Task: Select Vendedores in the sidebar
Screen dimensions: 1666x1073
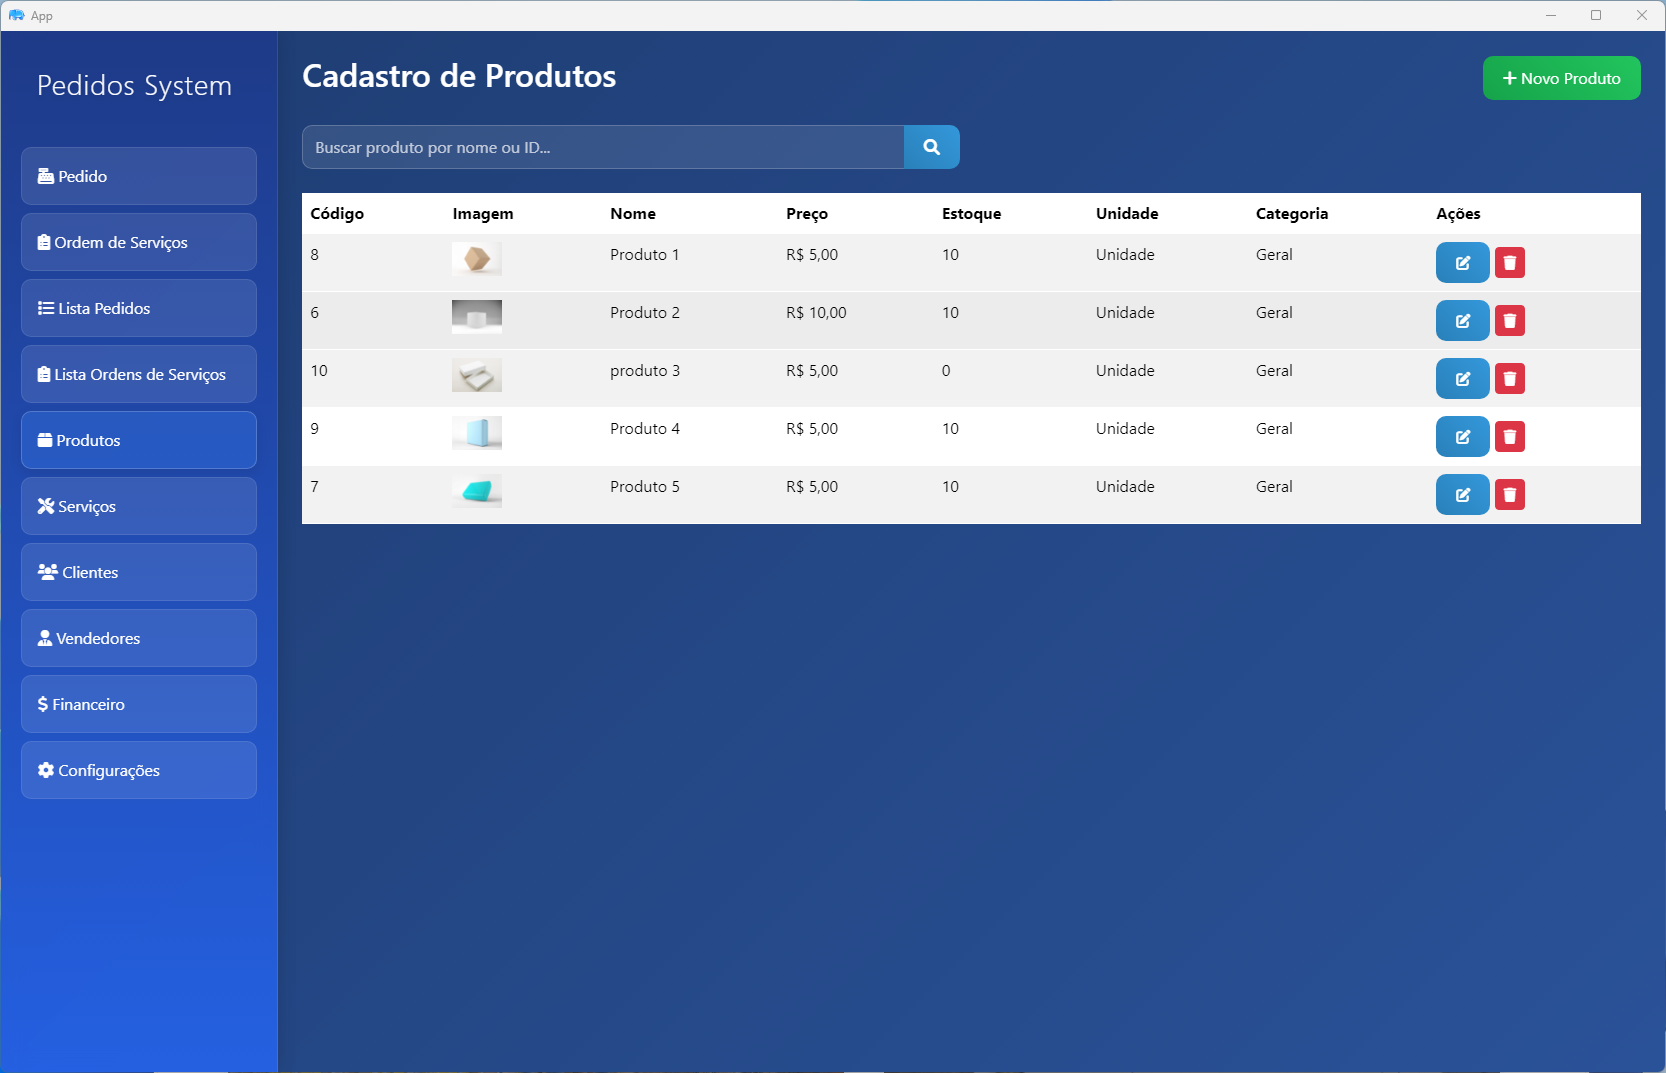Action: coord(139,638)
